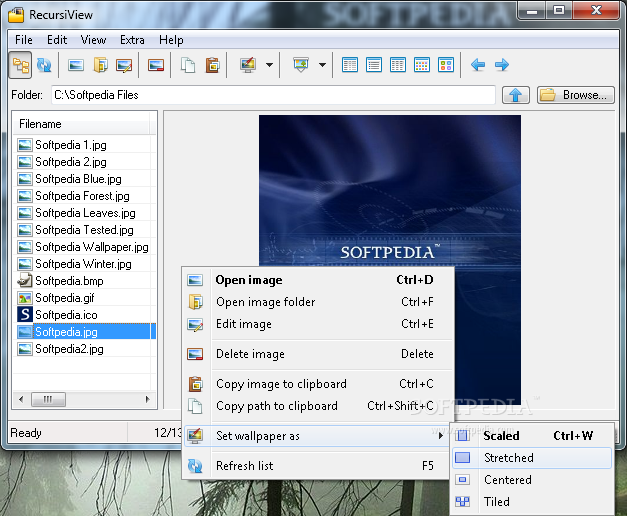Click the go up one folder button
This screenshot has height=516, width=627.
[x=516, y=95]
